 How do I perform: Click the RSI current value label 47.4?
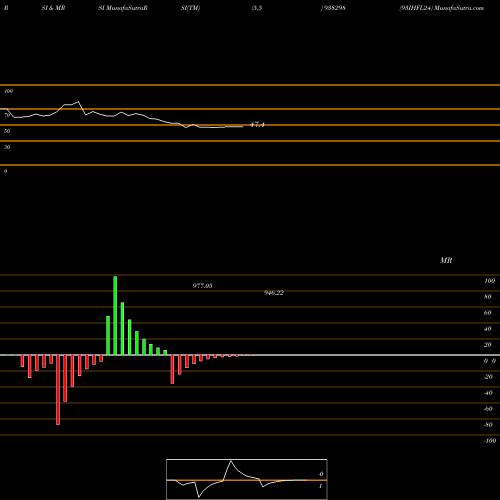(x=257, y=125)
